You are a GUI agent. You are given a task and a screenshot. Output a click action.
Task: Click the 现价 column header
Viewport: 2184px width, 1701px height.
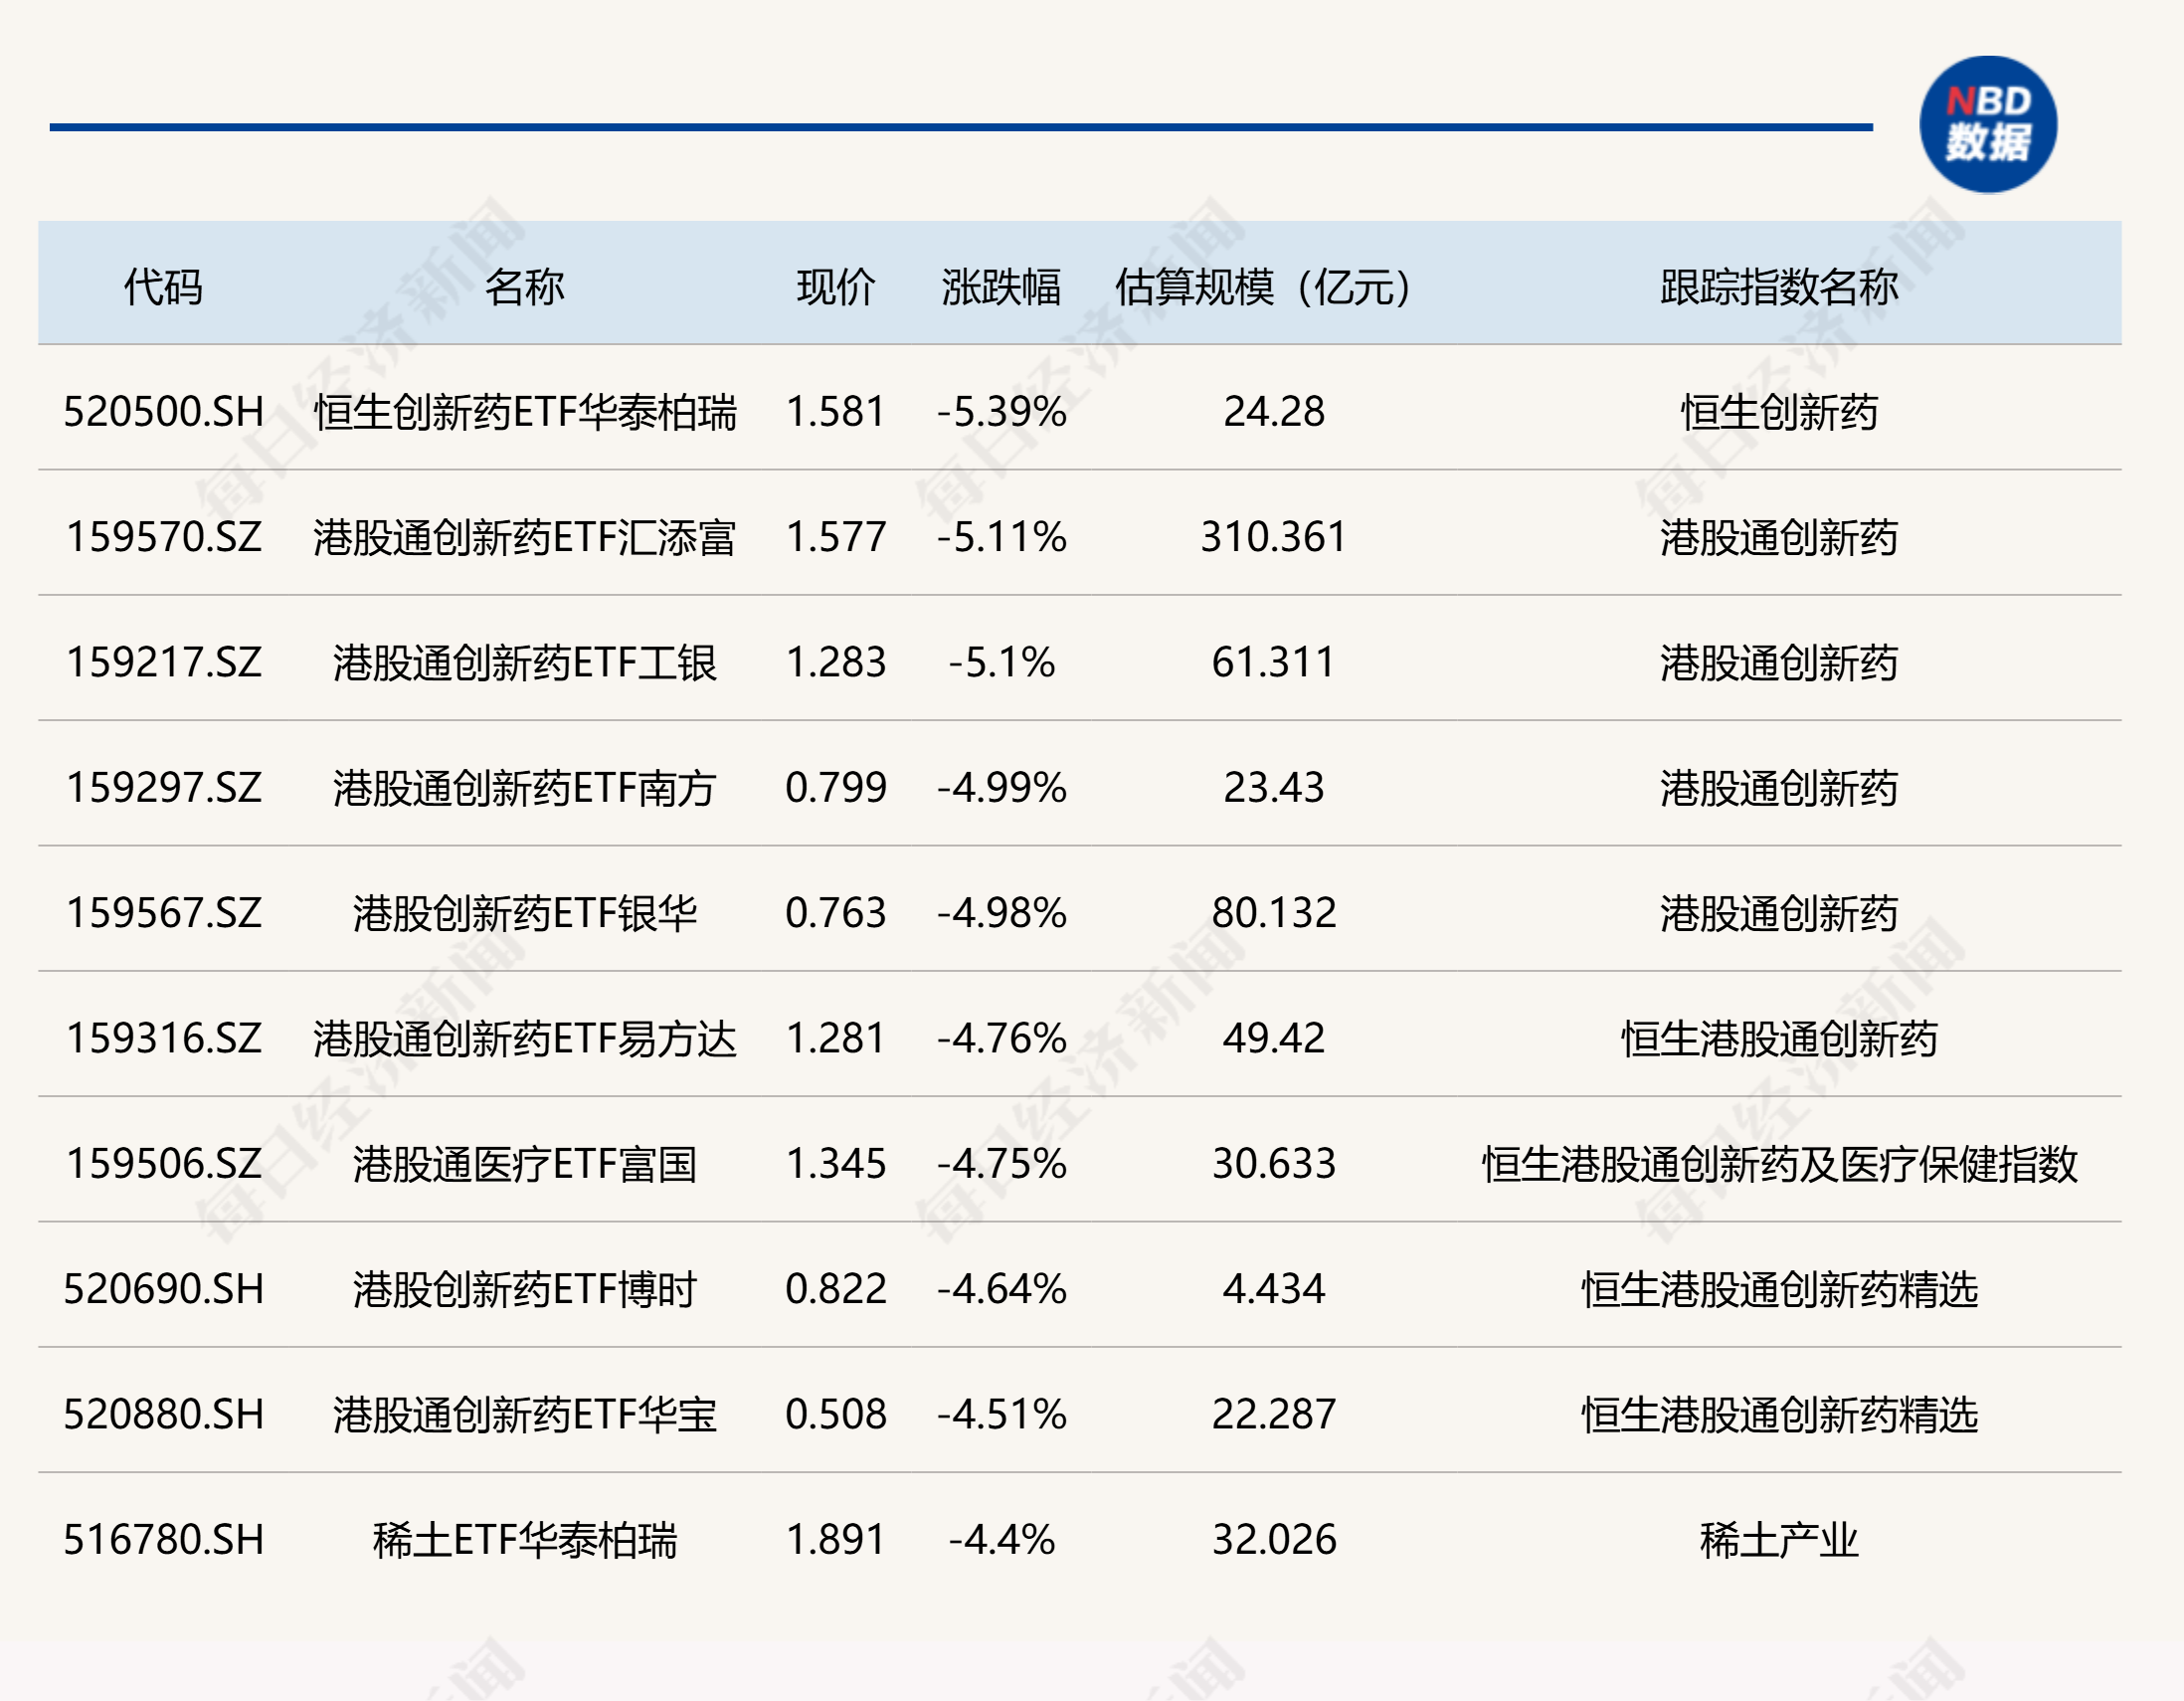(836, 287)
